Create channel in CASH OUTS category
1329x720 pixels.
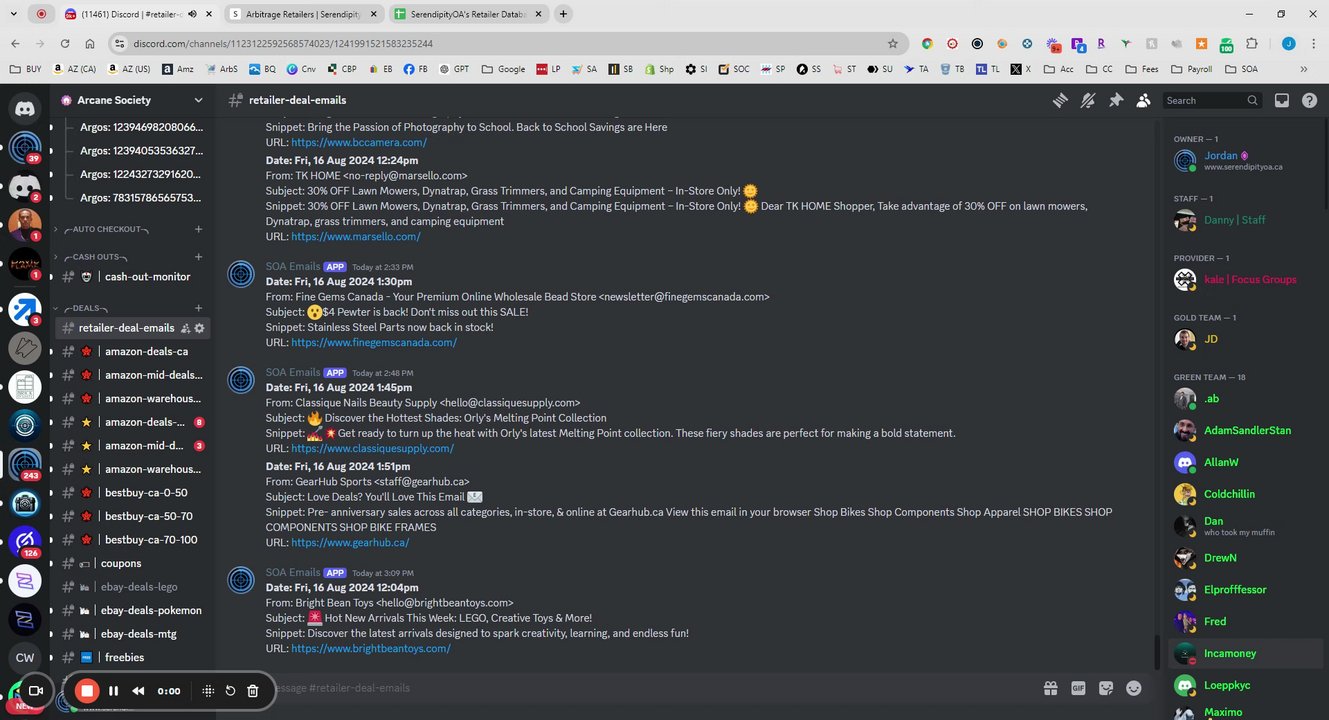[x=198, y=257]
